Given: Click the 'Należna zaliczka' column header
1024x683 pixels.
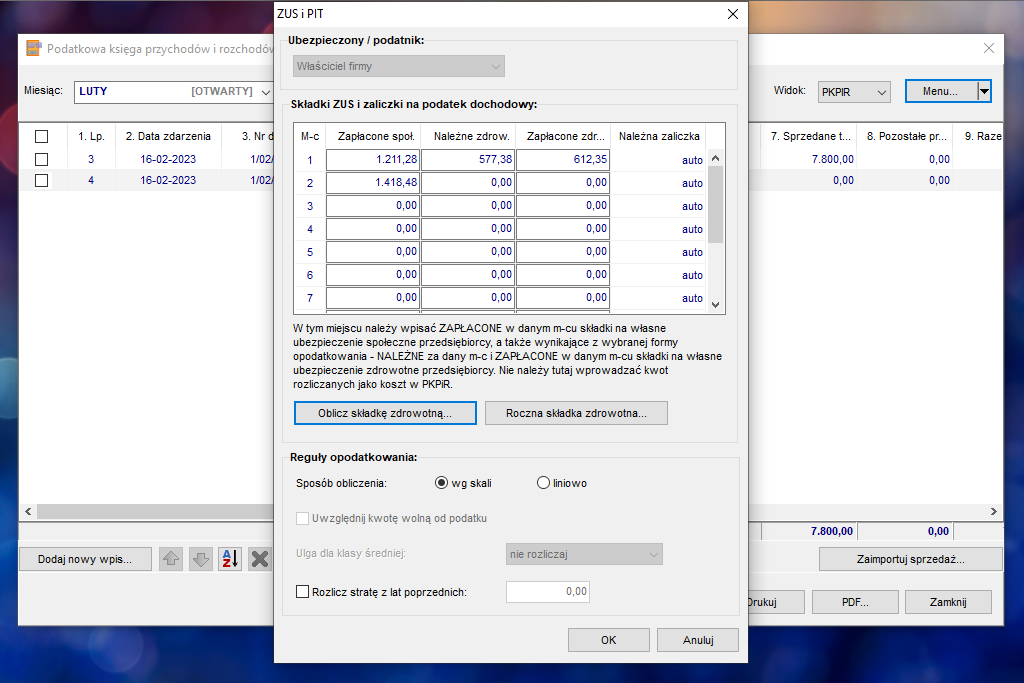Looking at the screenshot, I should [x=659, y=136].
